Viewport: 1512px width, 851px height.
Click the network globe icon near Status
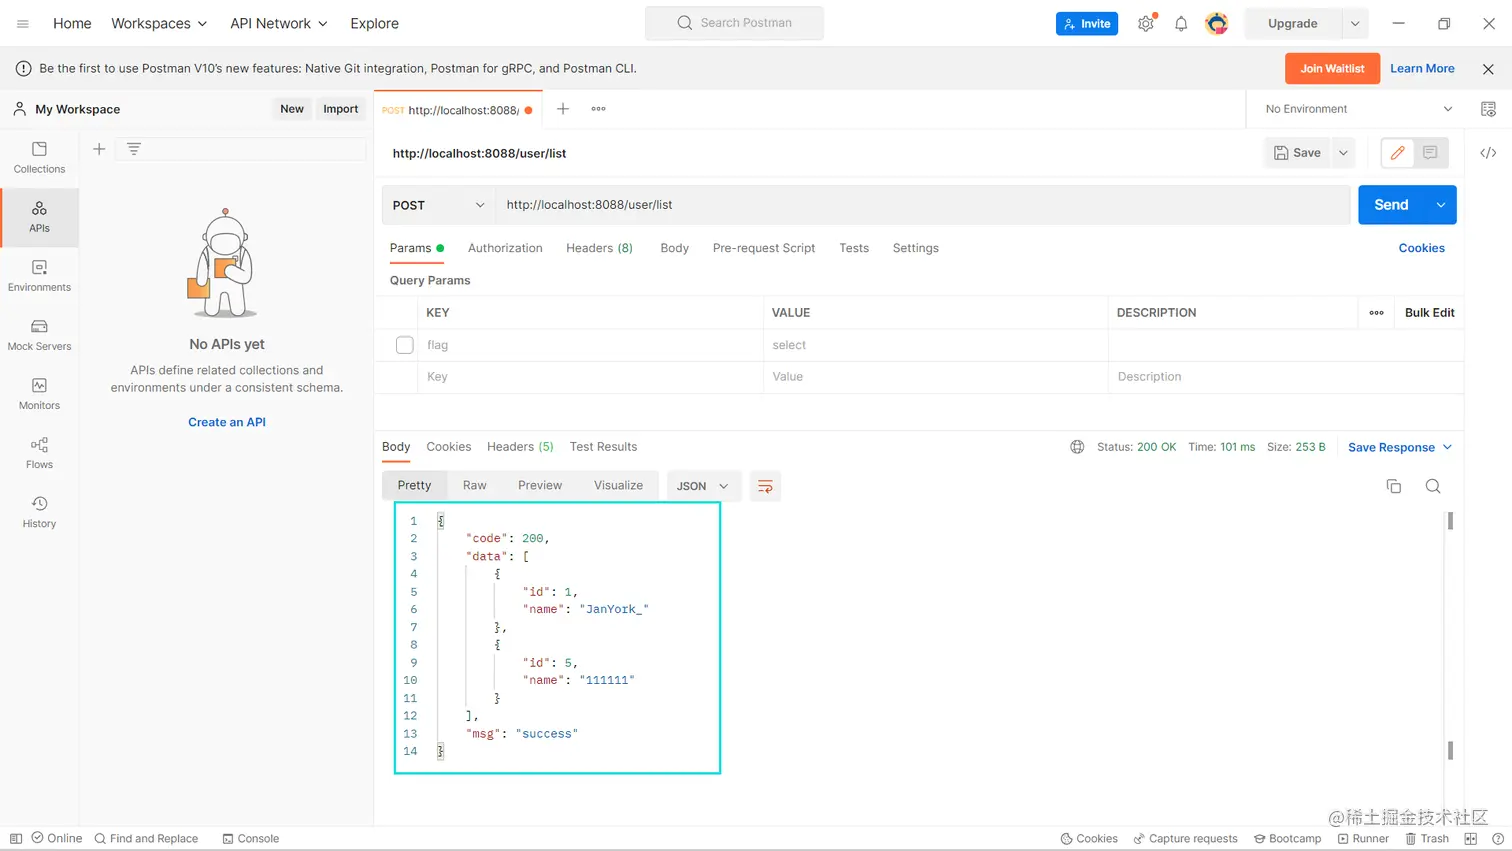pos(1077,447)
